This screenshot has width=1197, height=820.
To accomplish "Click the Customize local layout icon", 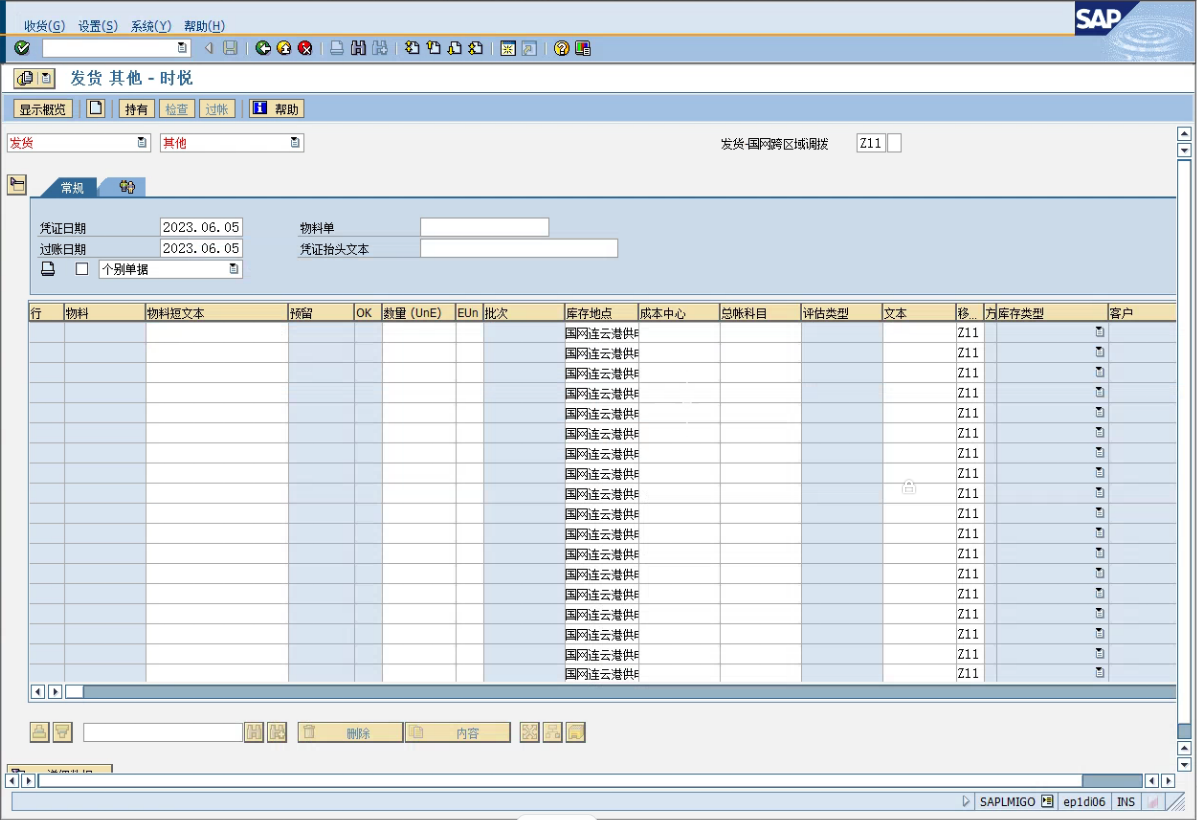I will 583,48.
